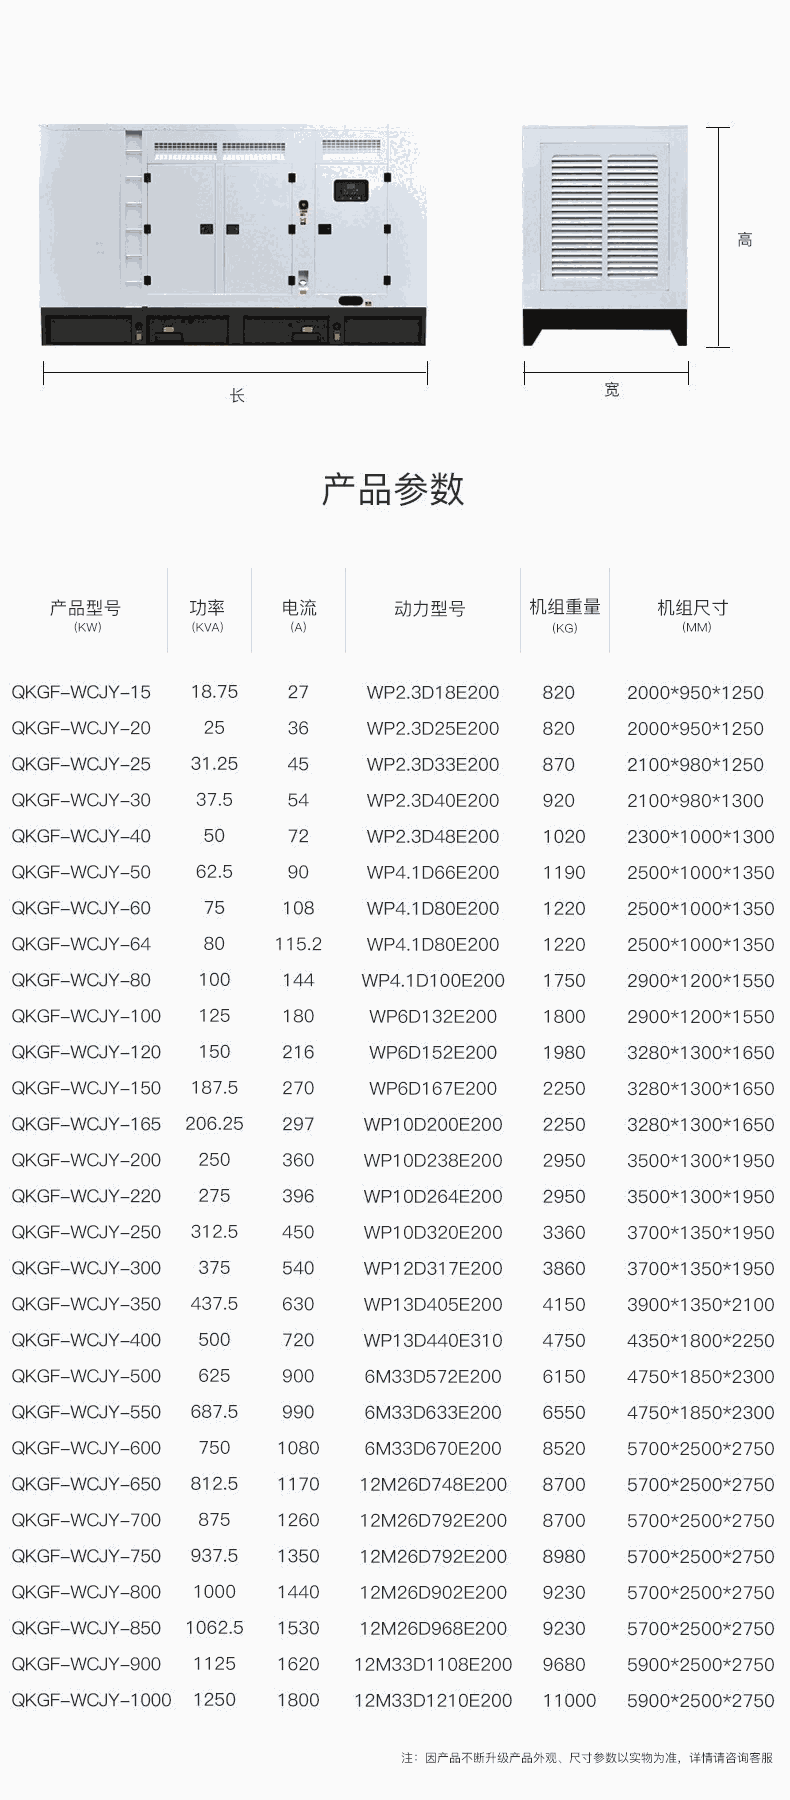
Task: Select the QKGF-WCJY-1000 model entry
Action: click(x=91, y=1700)
